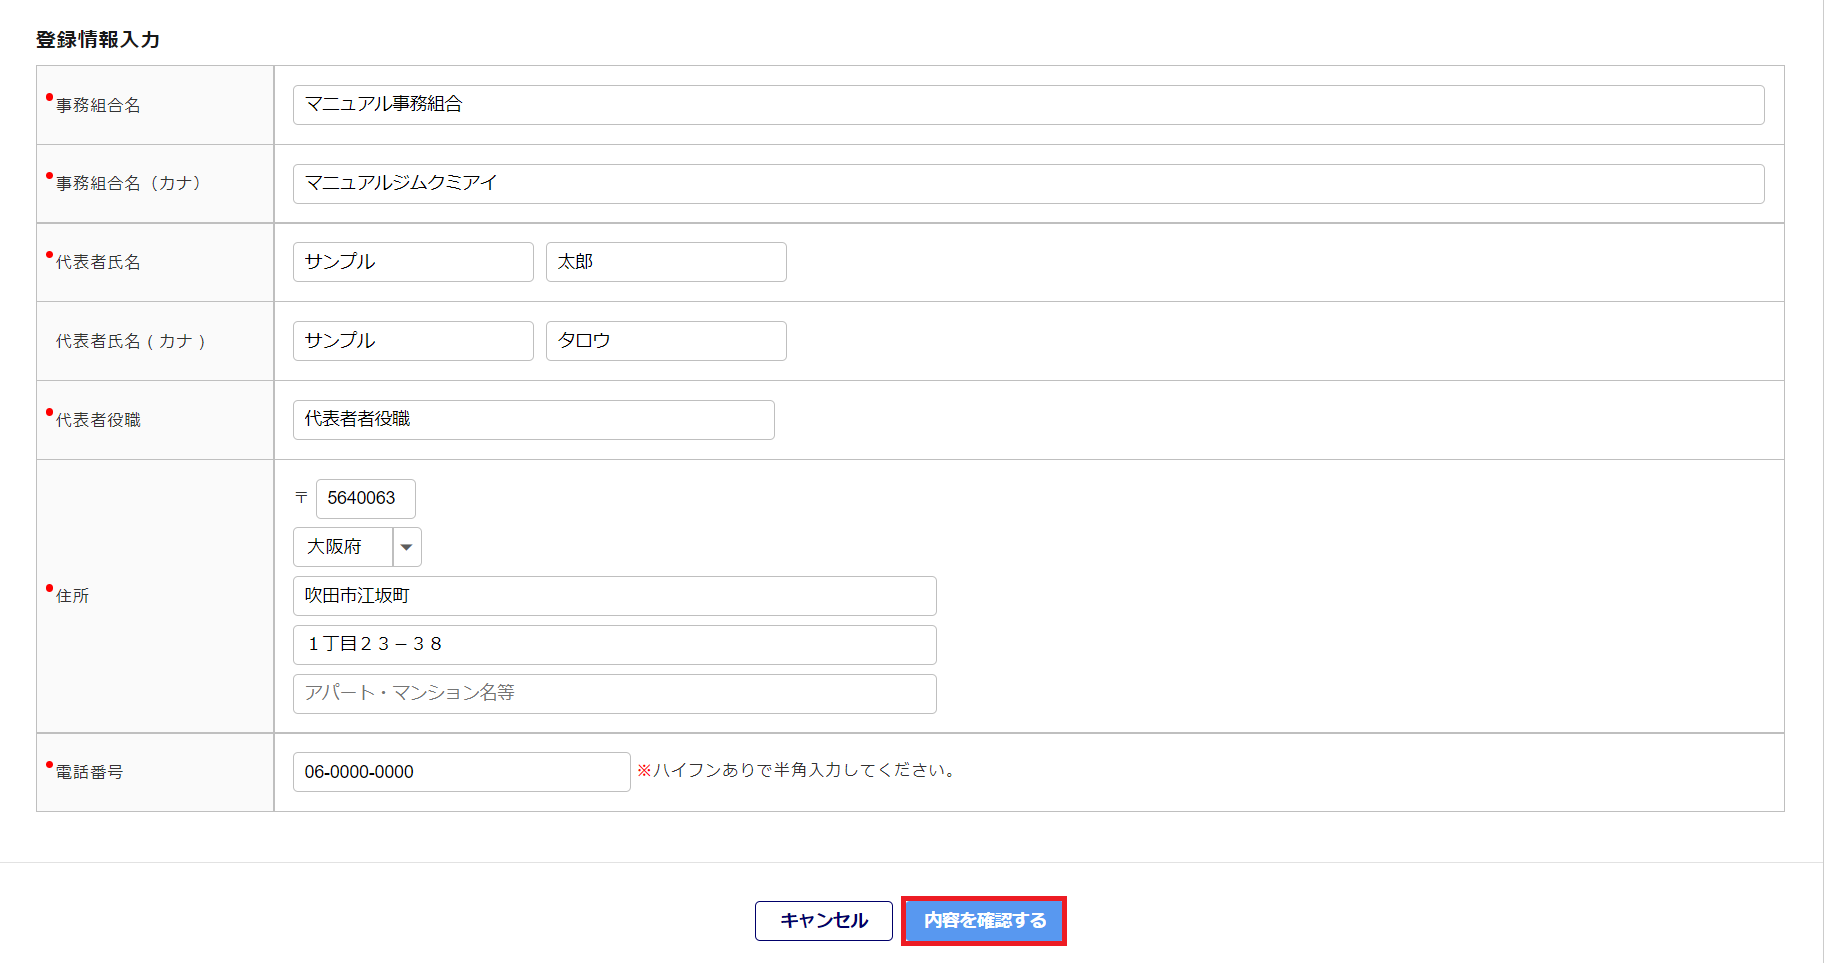
Task: Click the kana given name field タロウ
Action: pyautogui.click(x=666, y=341)
